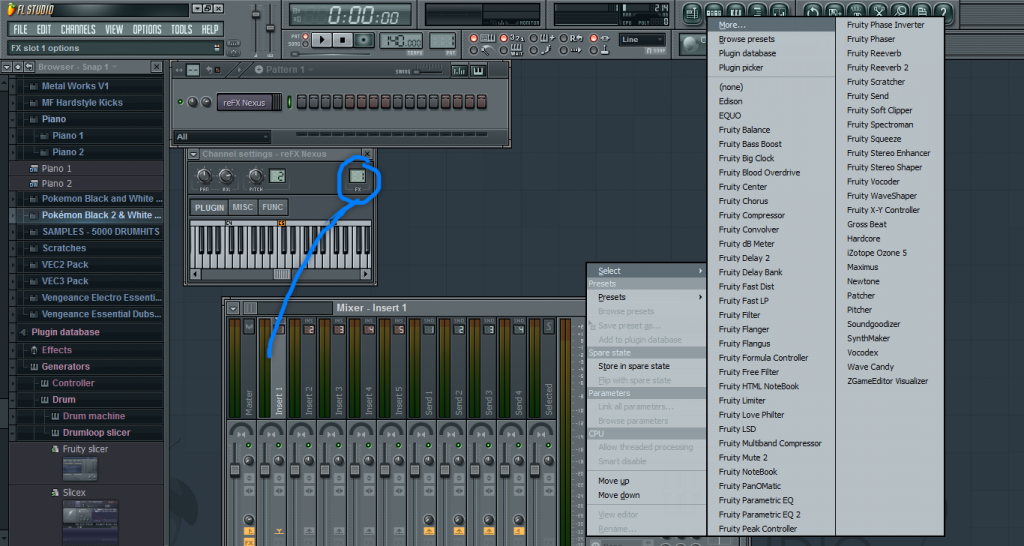1024x546 pixels.
Task: Click the Record button in the transport
Action: [364, 40]
